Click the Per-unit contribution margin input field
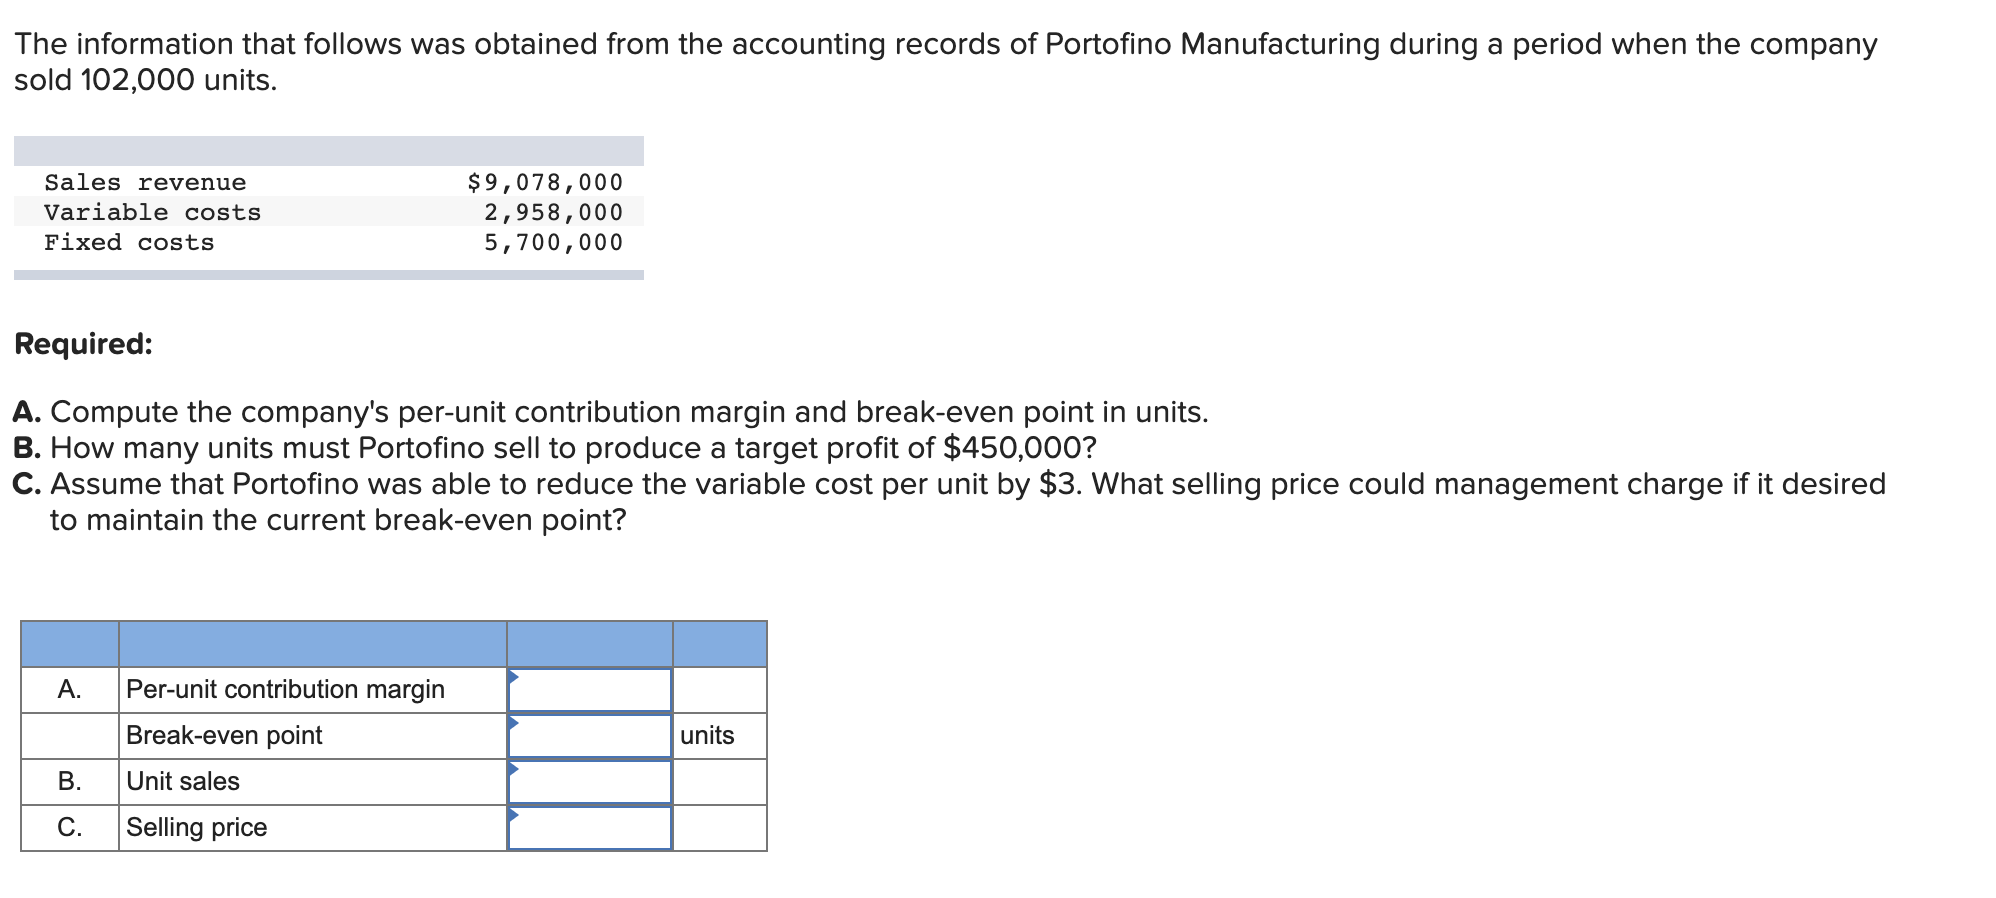 pyautogui.click(x=590, y=690)
